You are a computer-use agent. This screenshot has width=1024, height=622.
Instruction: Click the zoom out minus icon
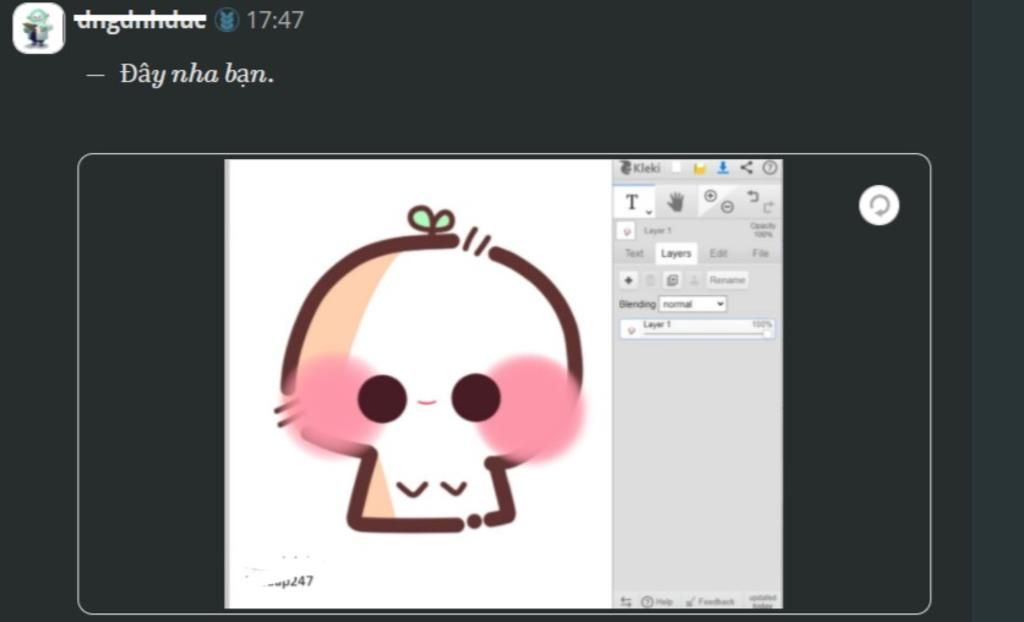pos(727,208)
